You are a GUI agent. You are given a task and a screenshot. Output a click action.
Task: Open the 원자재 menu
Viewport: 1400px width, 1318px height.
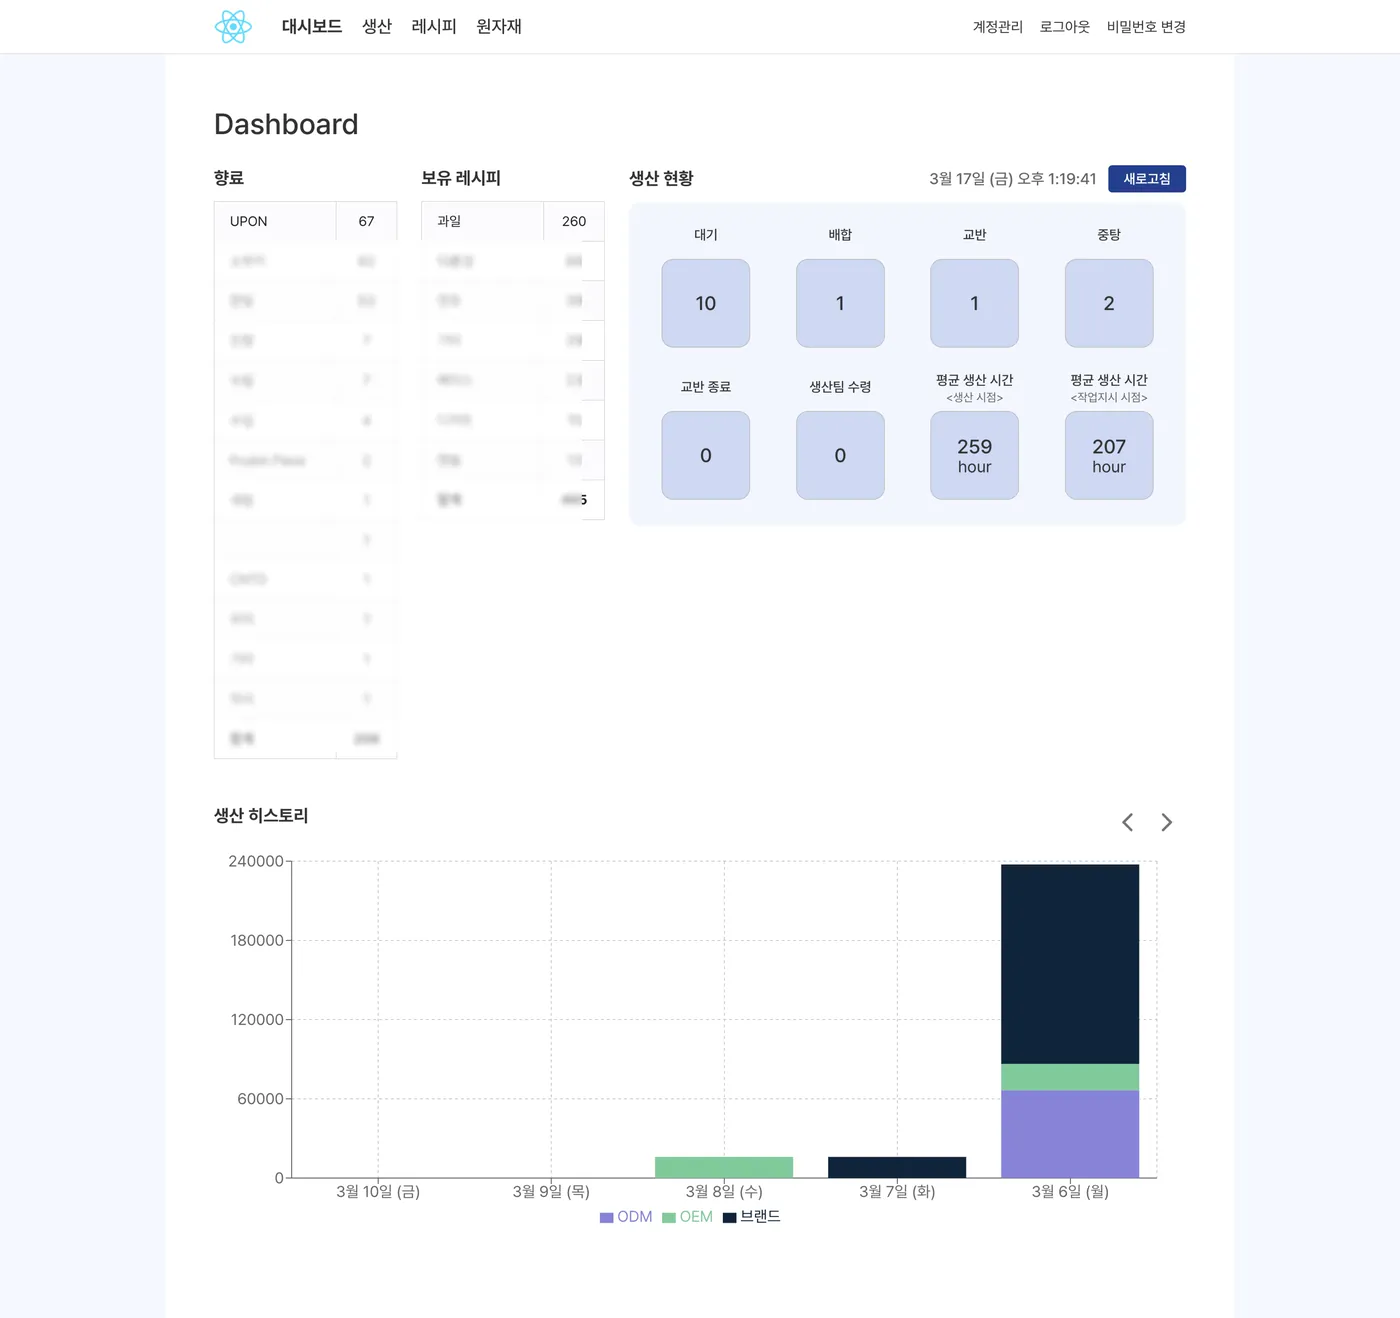pos(499,27)
